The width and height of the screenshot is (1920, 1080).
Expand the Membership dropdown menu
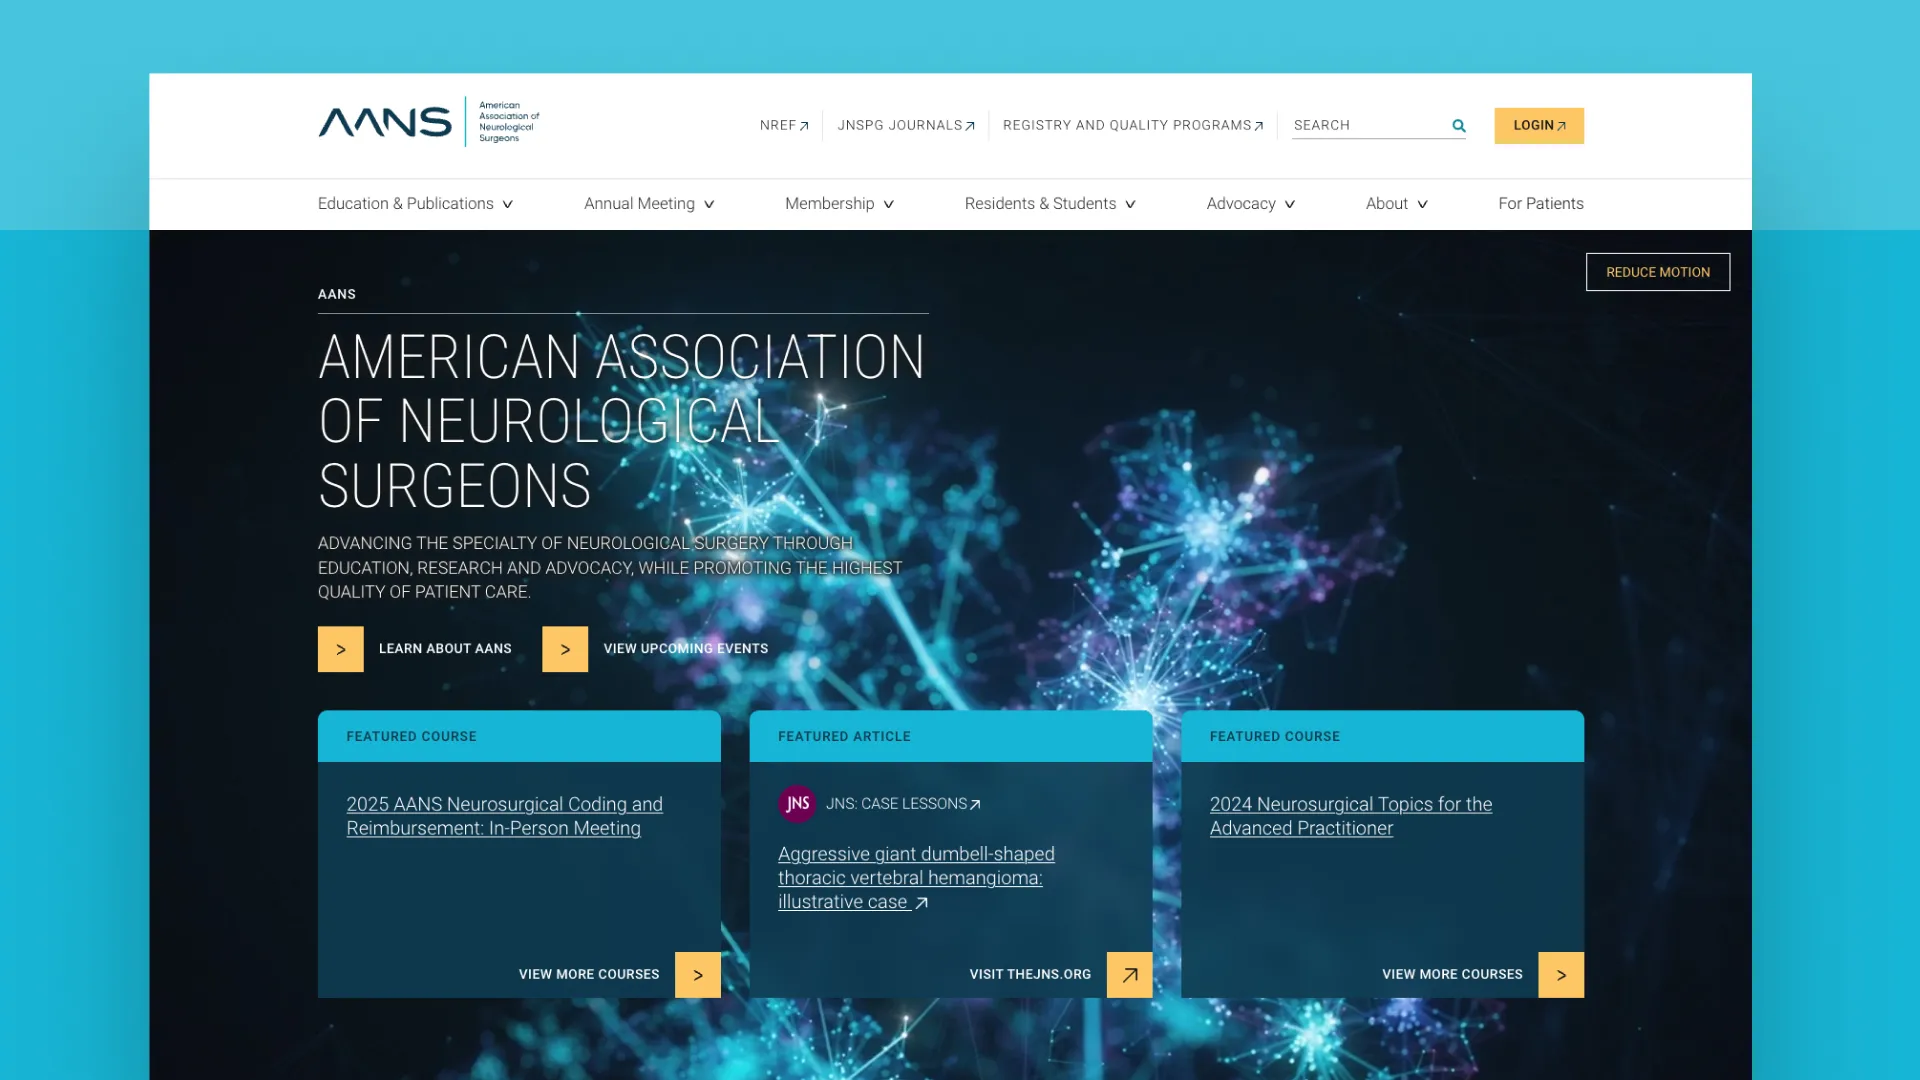(839, 204)
